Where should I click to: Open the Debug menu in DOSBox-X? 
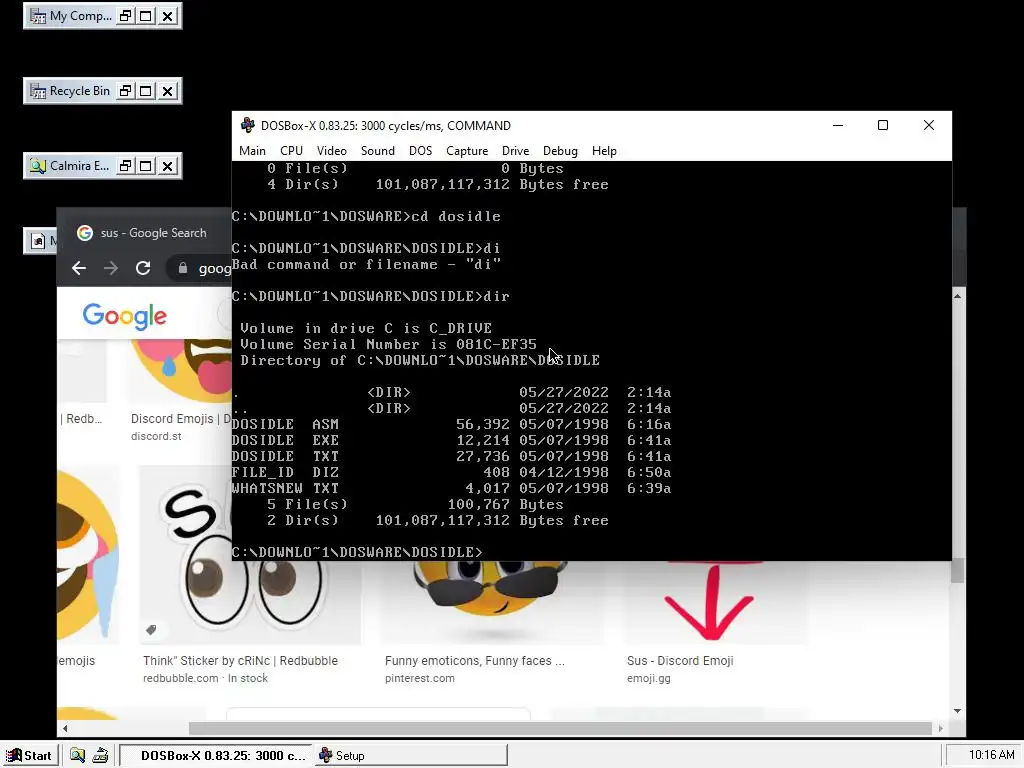coord(560,151)
